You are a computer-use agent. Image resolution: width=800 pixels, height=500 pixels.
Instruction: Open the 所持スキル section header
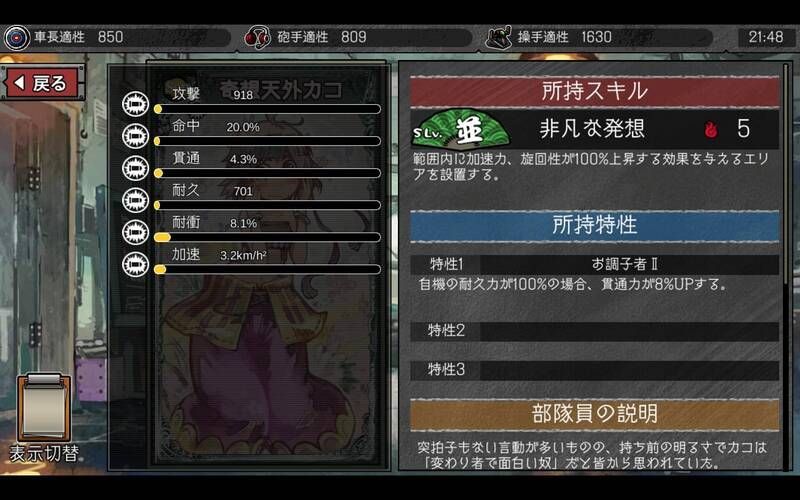[x=594, y=92]
